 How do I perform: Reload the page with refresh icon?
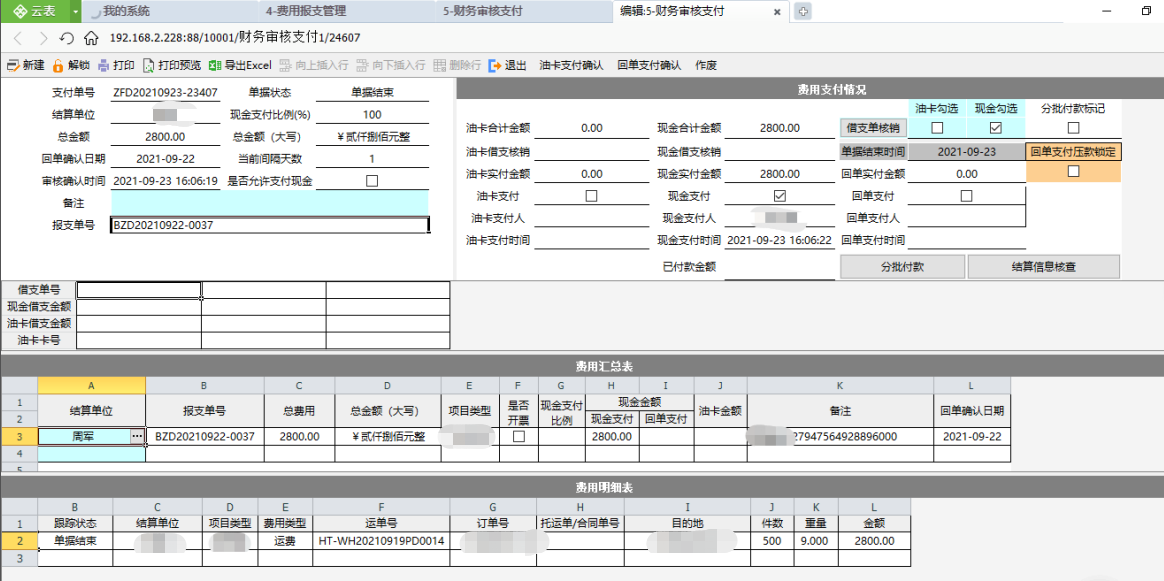pyautogui.click(x=67, y=38)
